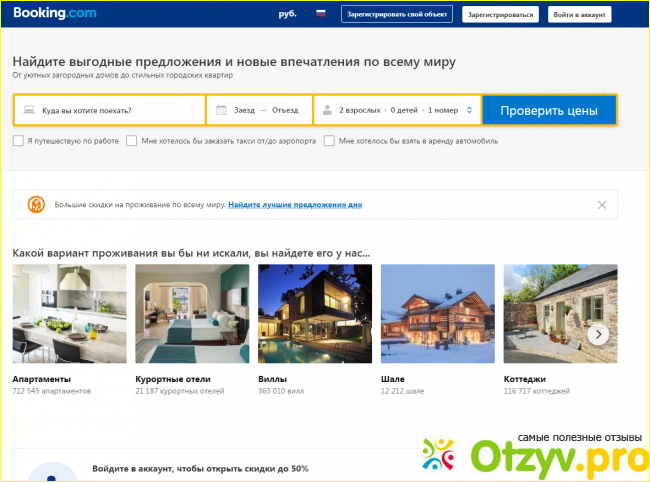Check "Я путешествую по работе" checkbox
Image resolution: width=650 pixels, height=482 pixels.
[18, 141]
